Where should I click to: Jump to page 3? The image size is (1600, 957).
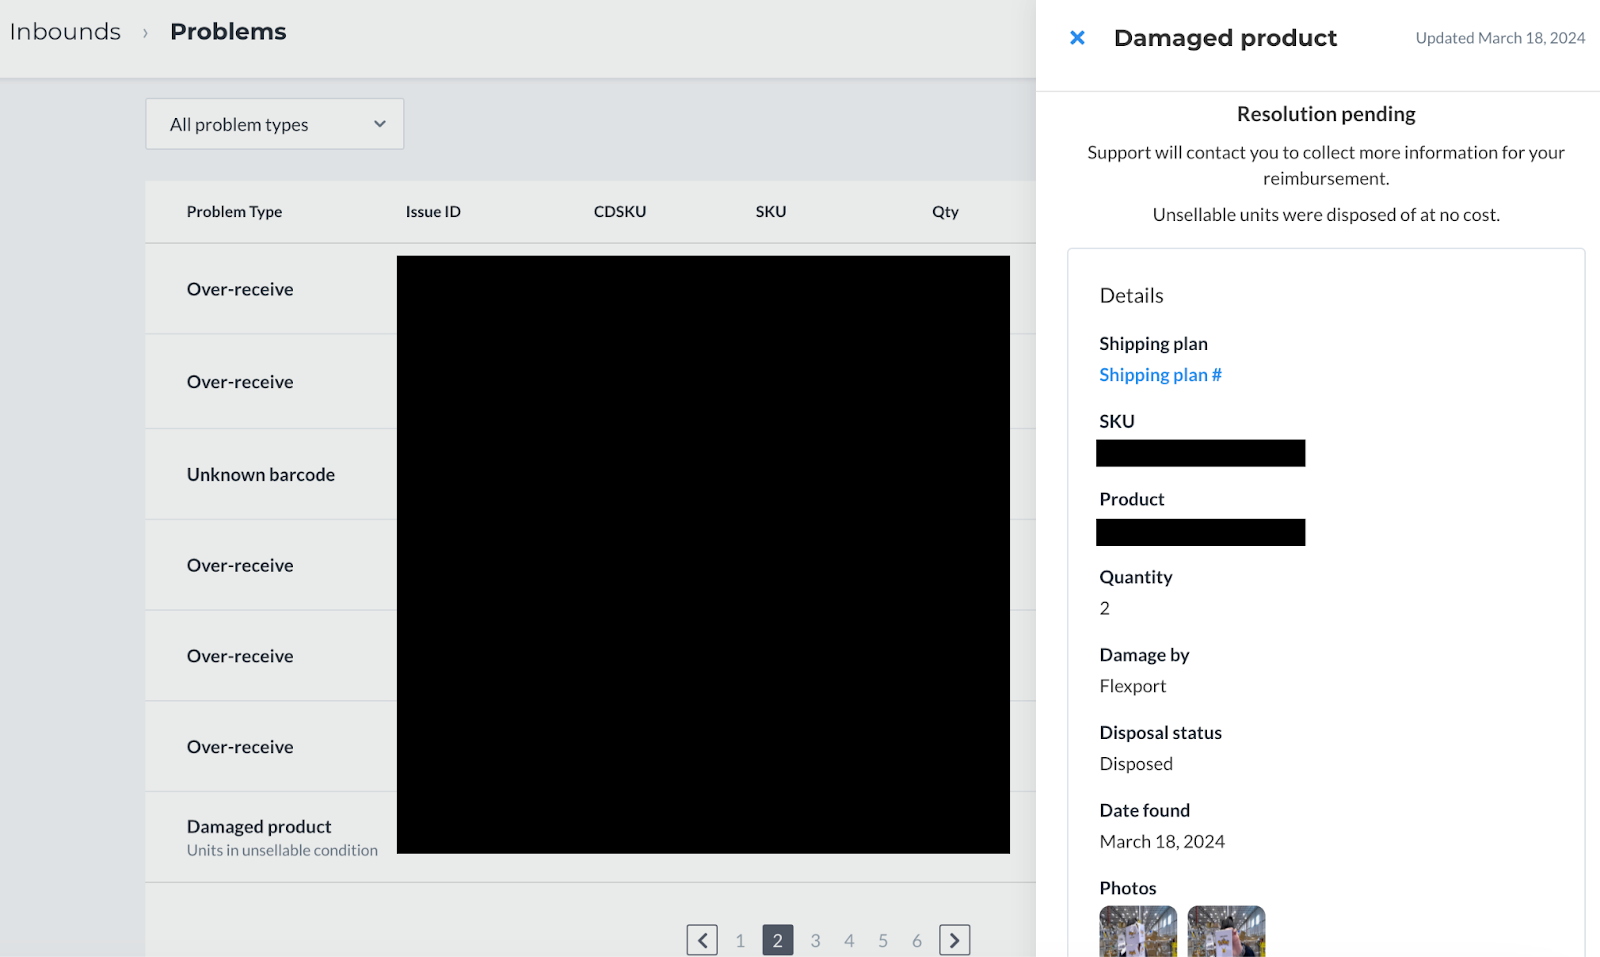(815, 940)
